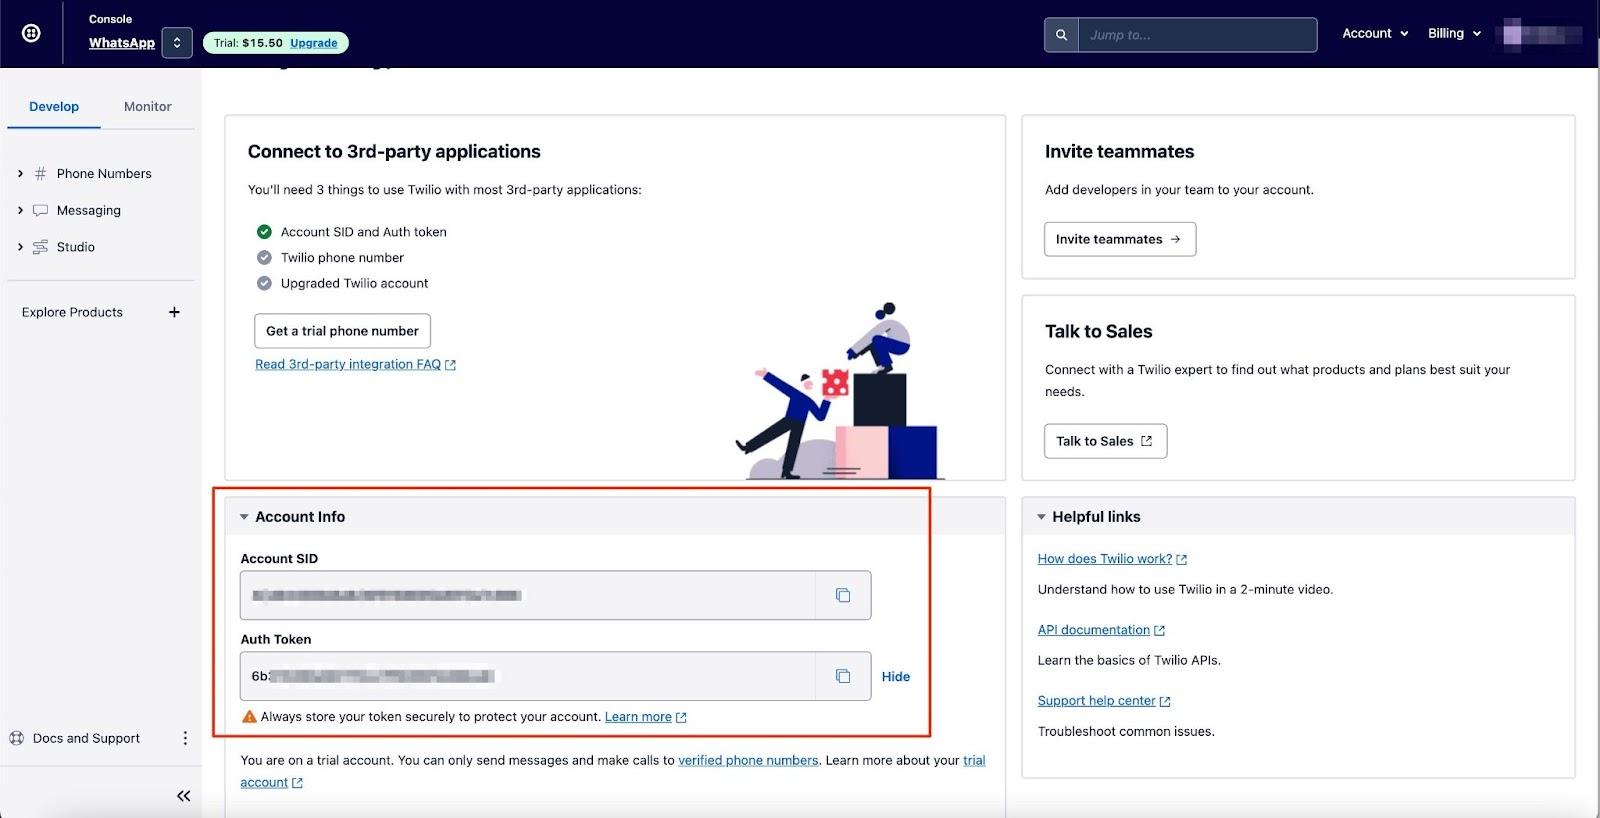Click the Jump to search field
Viewport: 1600px width, 818px height.
1196,35
